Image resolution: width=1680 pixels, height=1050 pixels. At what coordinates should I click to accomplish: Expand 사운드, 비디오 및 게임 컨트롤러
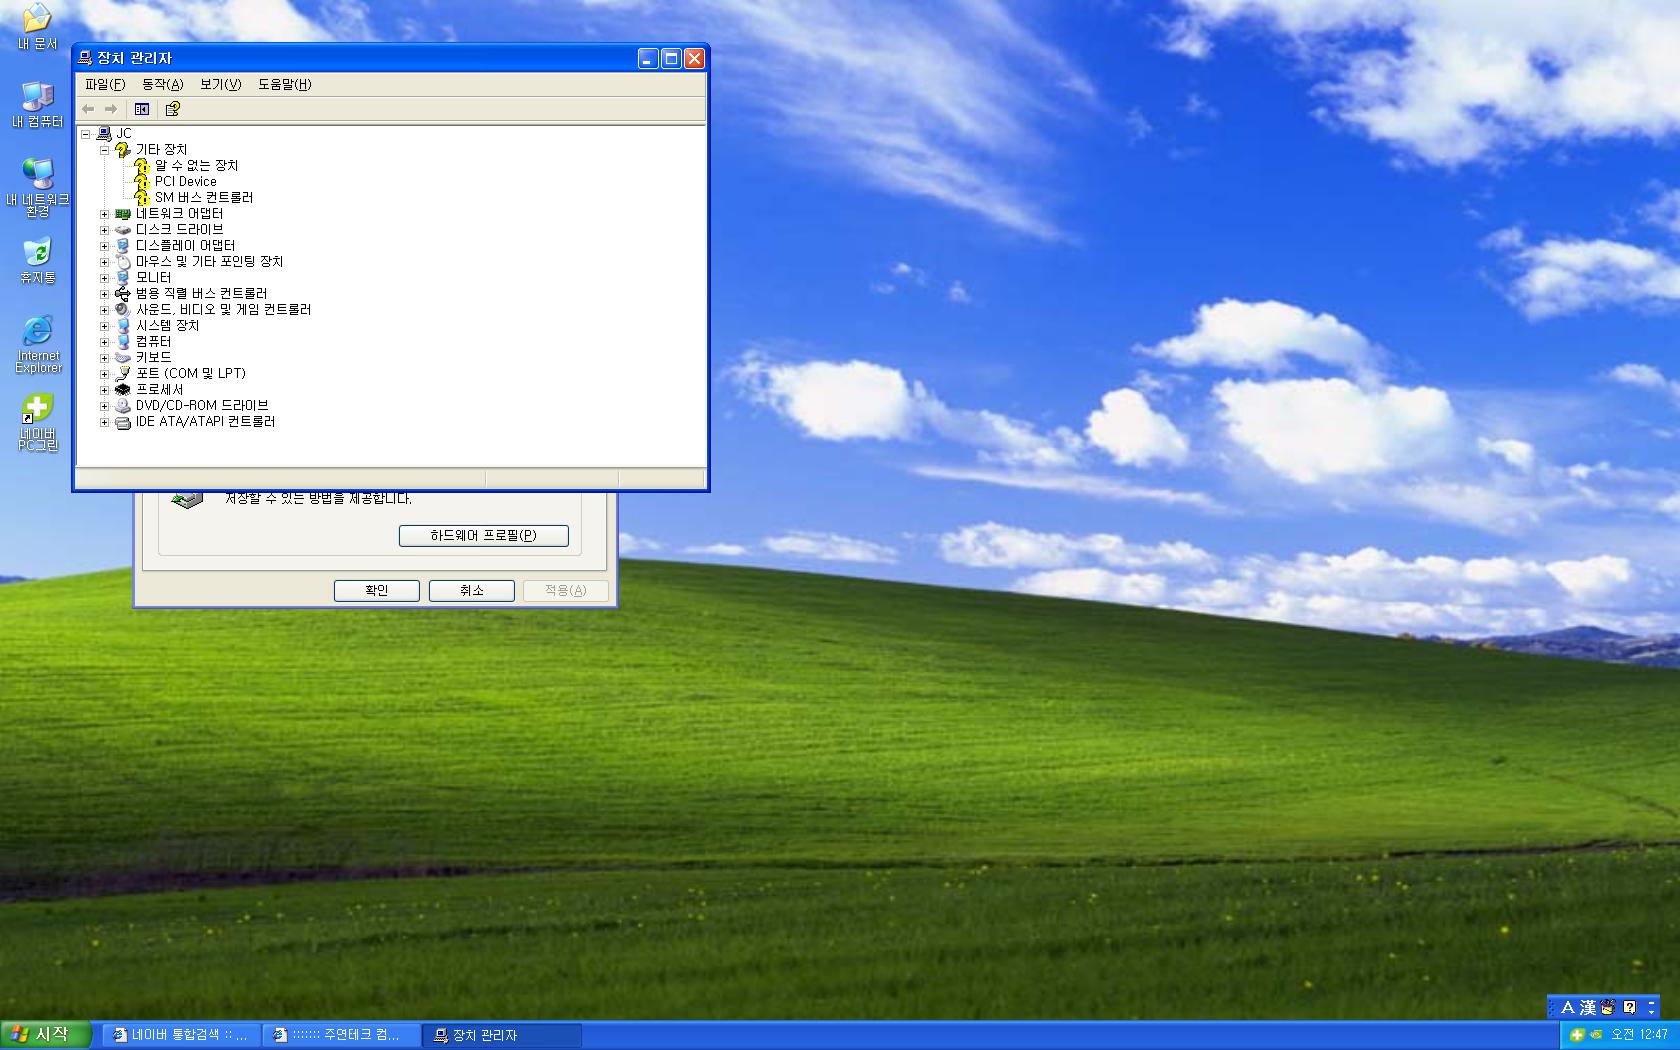click(104, 310)
